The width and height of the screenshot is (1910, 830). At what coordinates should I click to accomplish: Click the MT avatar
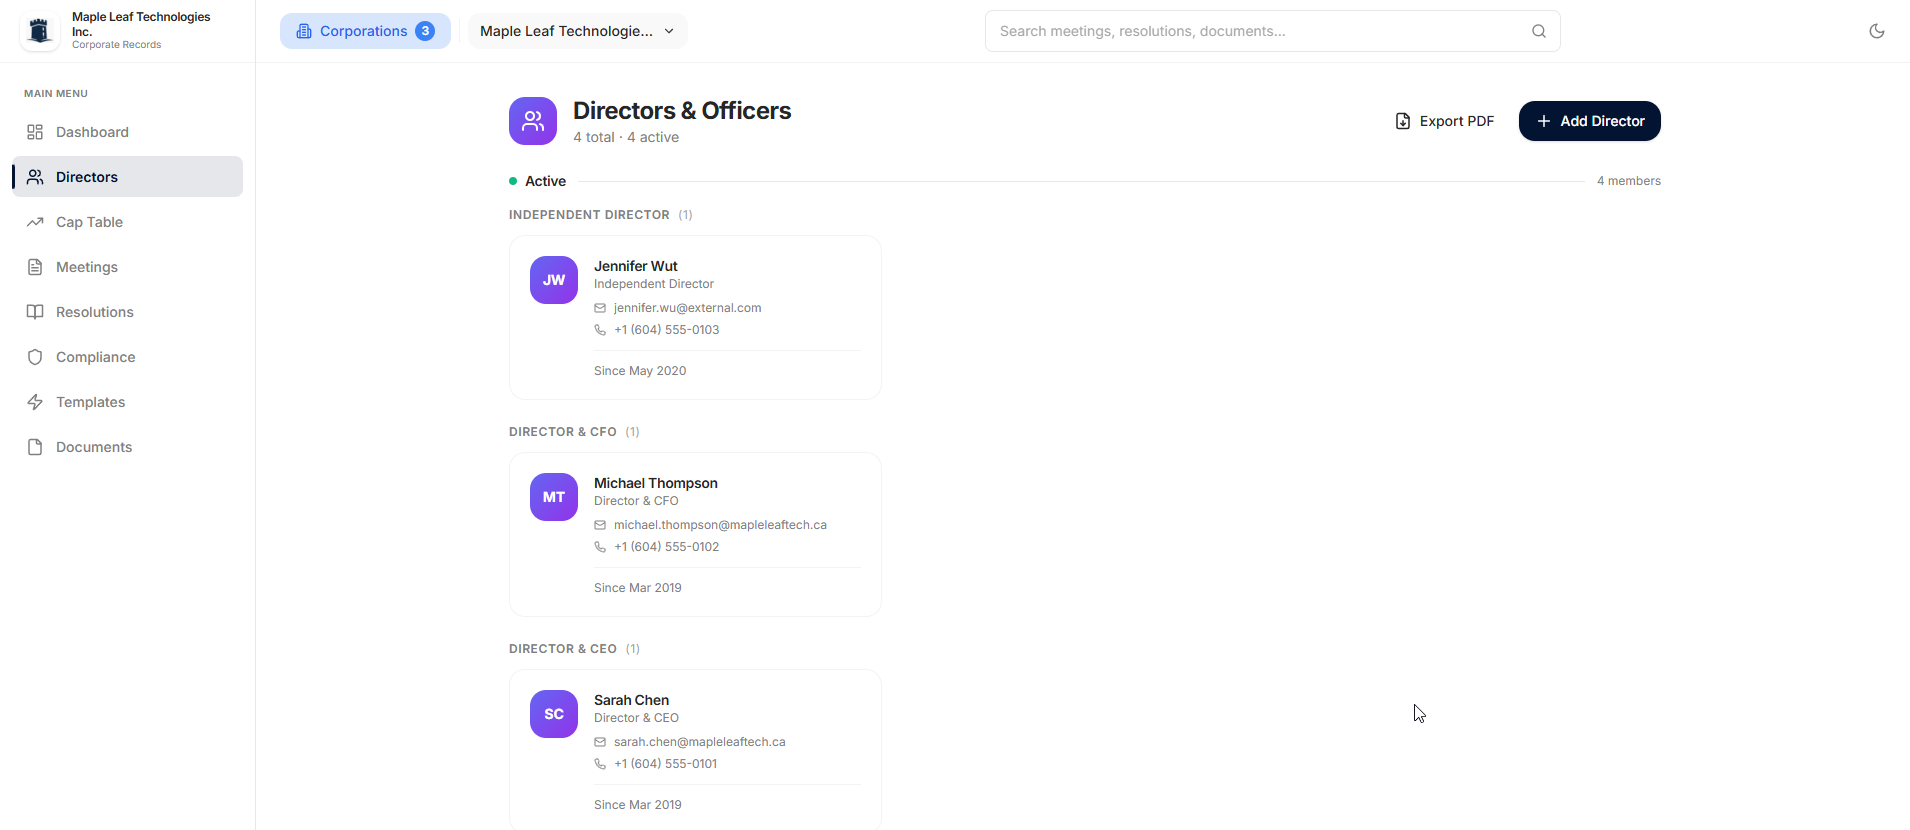[554, 497]
